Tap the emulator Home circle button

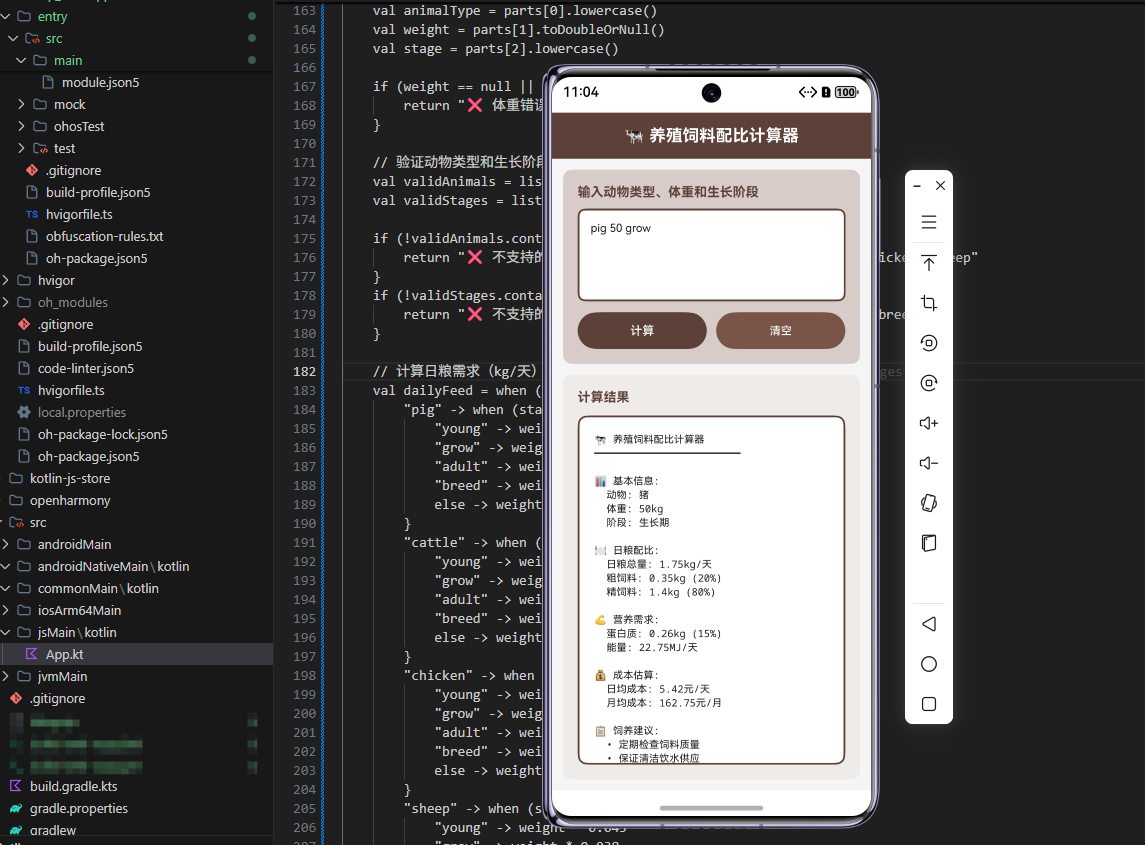[x=928, y=664]
